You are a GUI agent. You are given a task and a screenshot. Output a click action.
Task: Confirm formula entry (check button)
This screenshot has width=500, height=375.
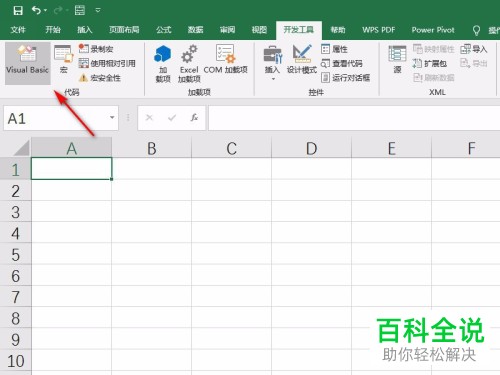[172, 117]
